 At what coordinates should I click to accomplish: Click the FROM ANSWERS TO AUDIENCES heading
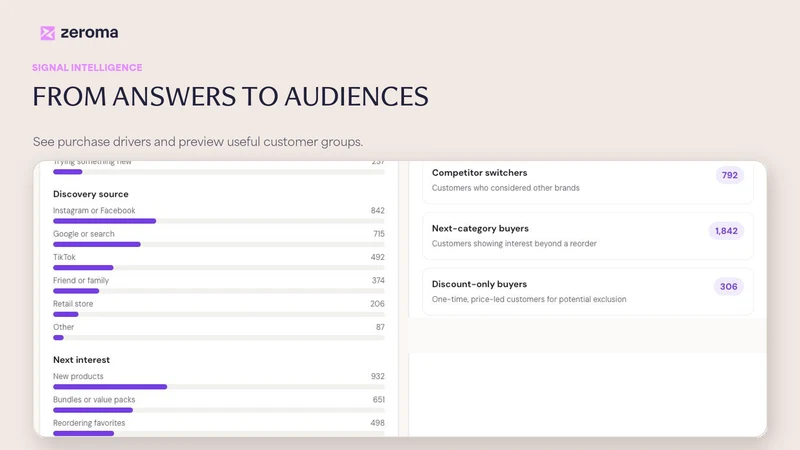231,96
